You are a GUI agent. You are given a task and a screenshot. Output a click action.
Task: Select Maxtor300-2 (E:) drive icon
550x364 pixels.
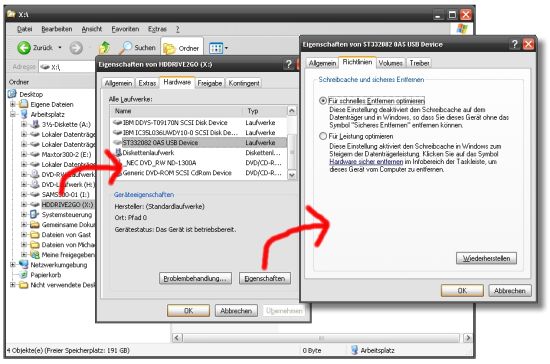pos(35,154)
